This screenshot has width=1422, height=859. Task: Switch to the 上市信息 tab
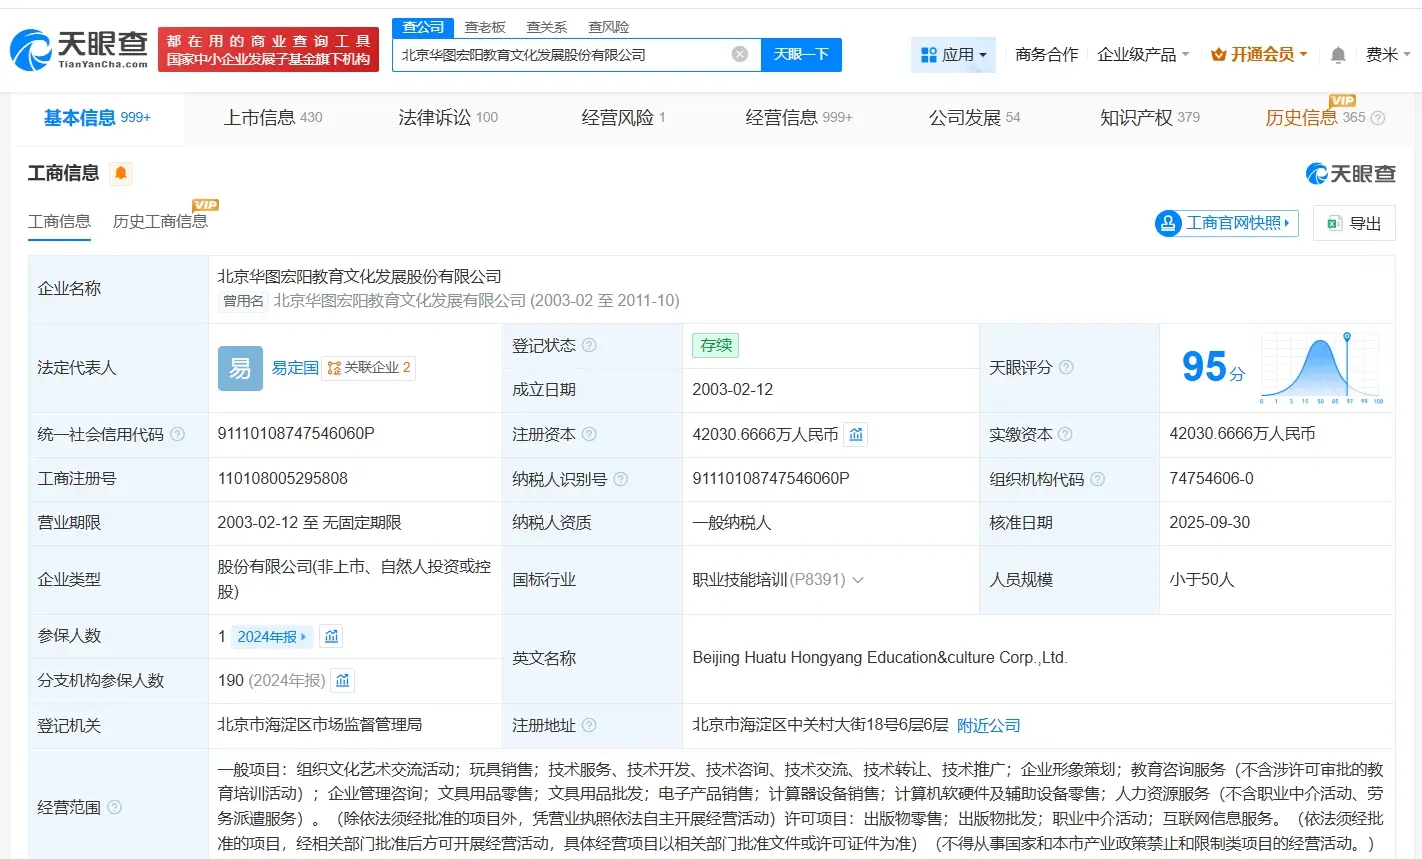tap(262, 117)
